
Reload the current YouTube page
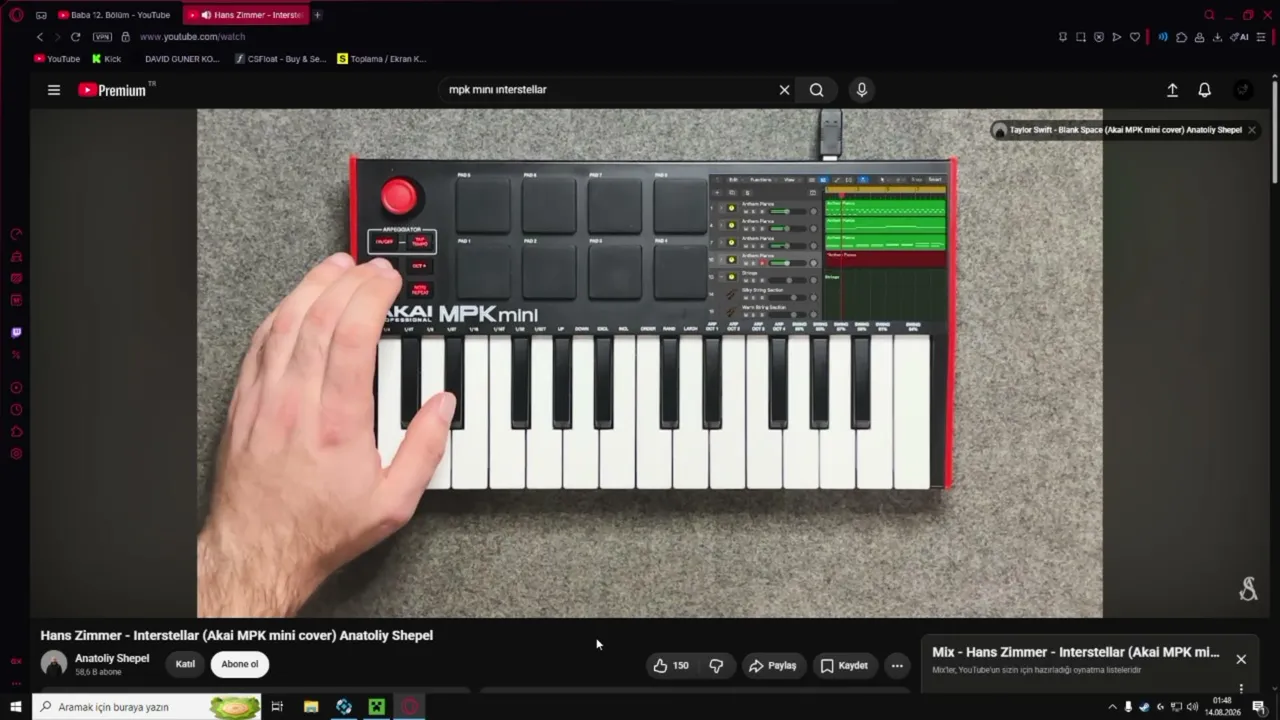(x=75, y=37)
